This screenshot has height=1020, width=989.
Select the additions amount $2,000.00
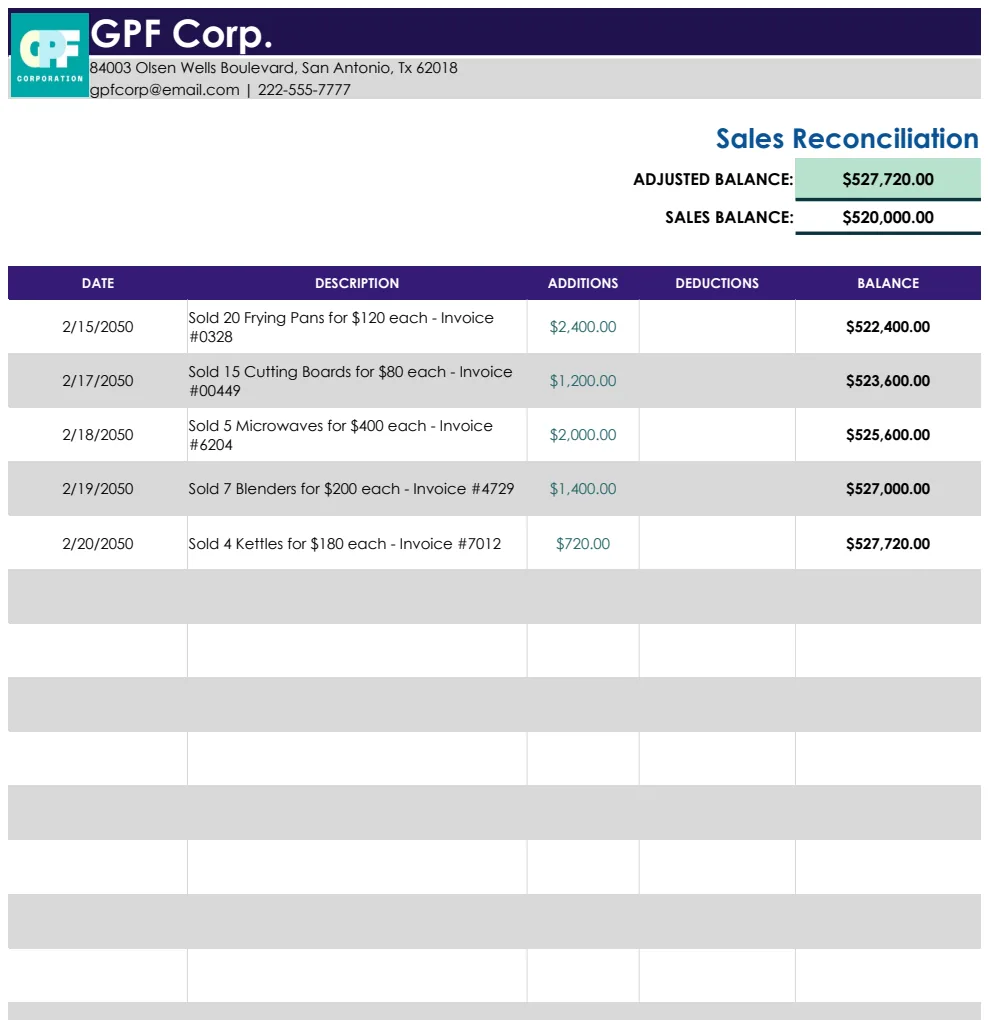pyautogui.click(x=582, y=435)
